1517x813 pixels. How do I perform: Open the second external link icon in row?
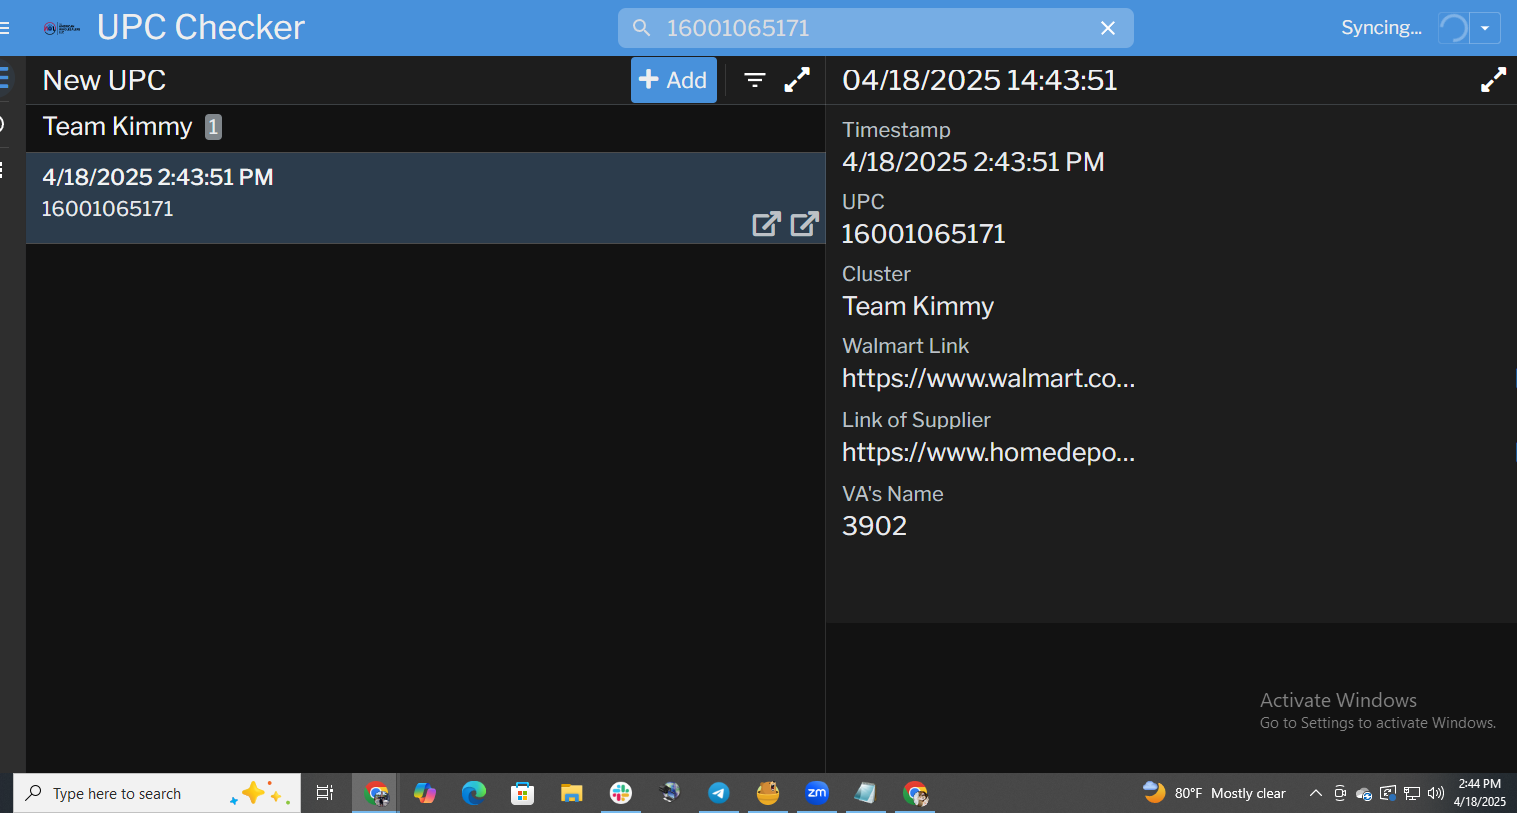click(x=804, y=224)
